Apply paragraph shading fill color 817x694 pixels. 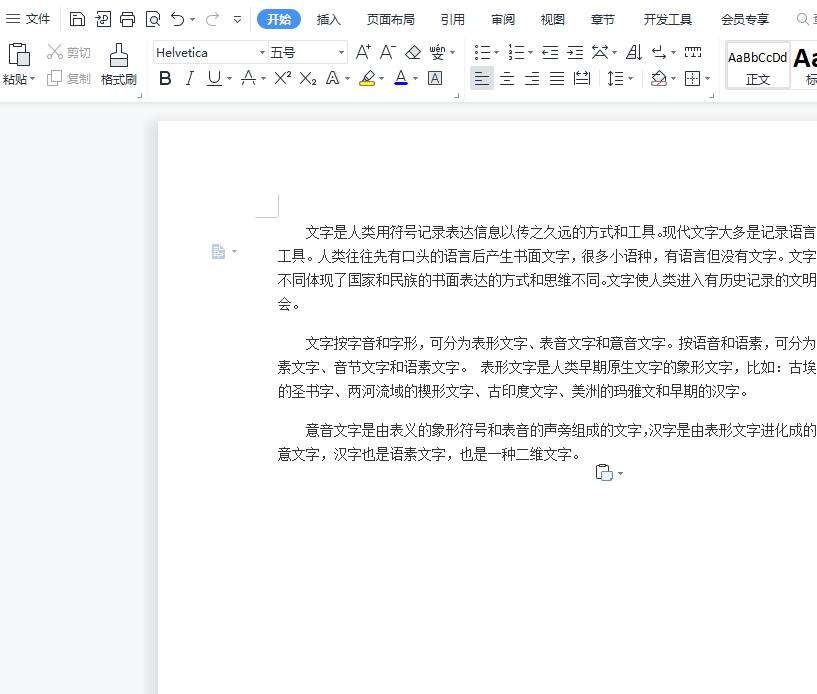coord(659,79)
